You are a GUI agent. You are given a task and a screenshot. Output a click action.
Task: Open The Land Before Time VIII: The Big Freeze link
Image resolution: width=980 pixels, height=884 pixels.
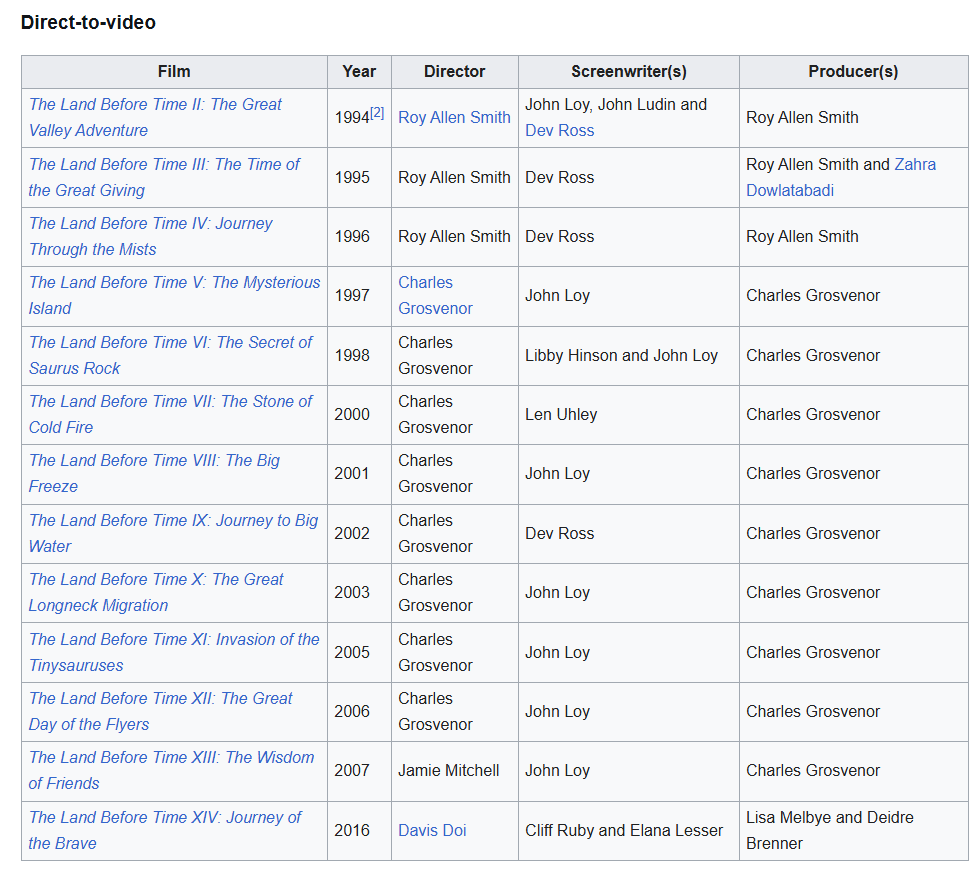tap(154, 473)
